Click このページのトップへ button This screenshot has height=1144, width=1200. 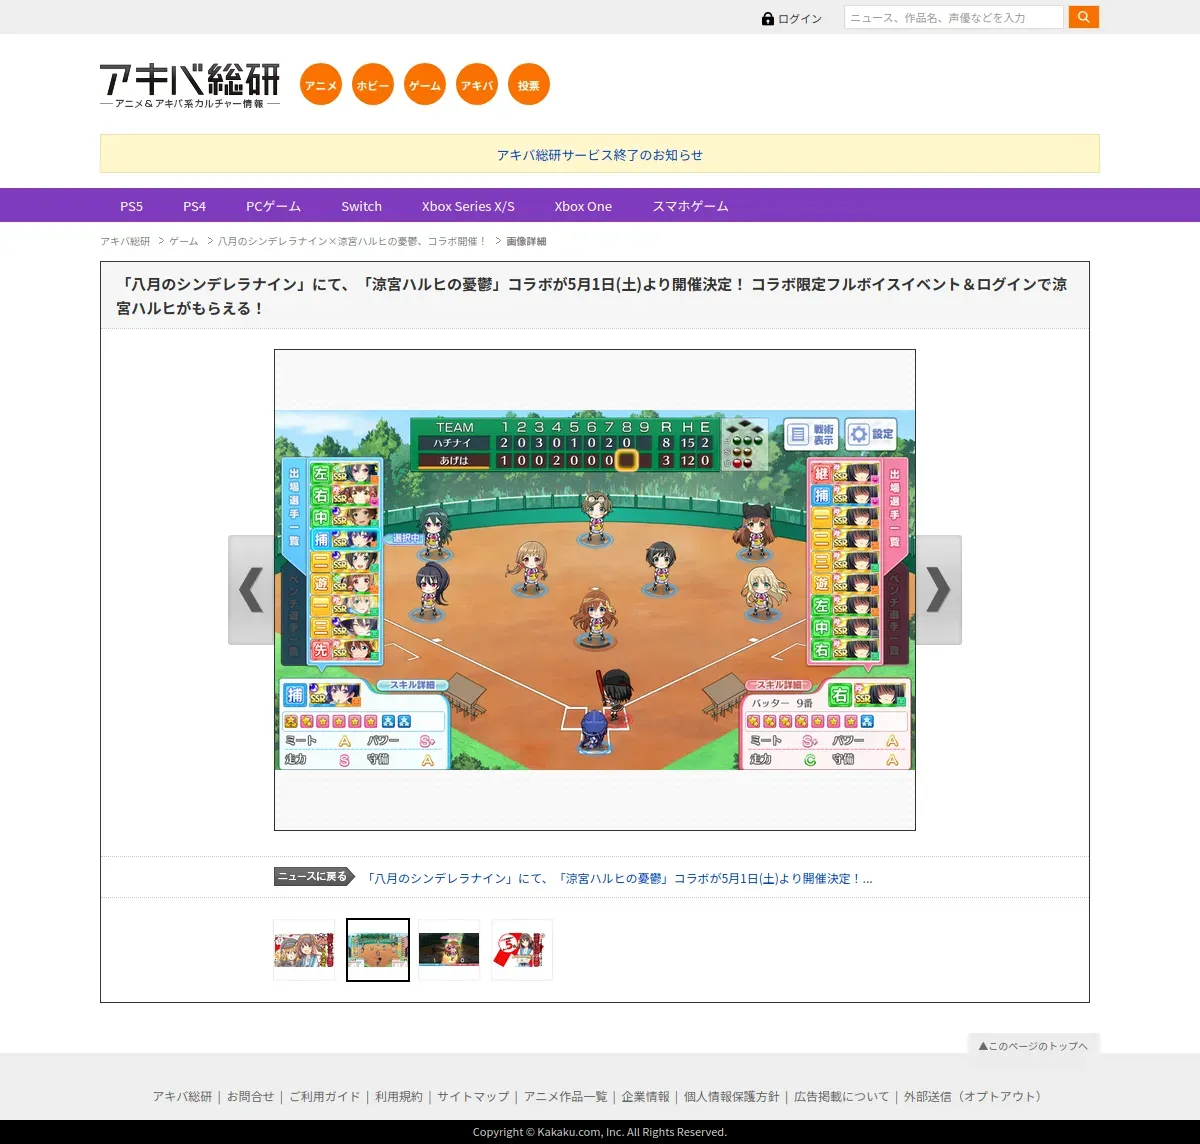click(1033, 1045)
